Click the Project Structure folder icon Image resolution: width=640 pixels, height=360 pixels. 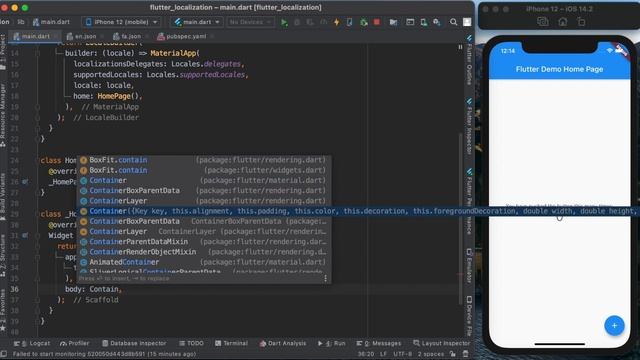393,22
